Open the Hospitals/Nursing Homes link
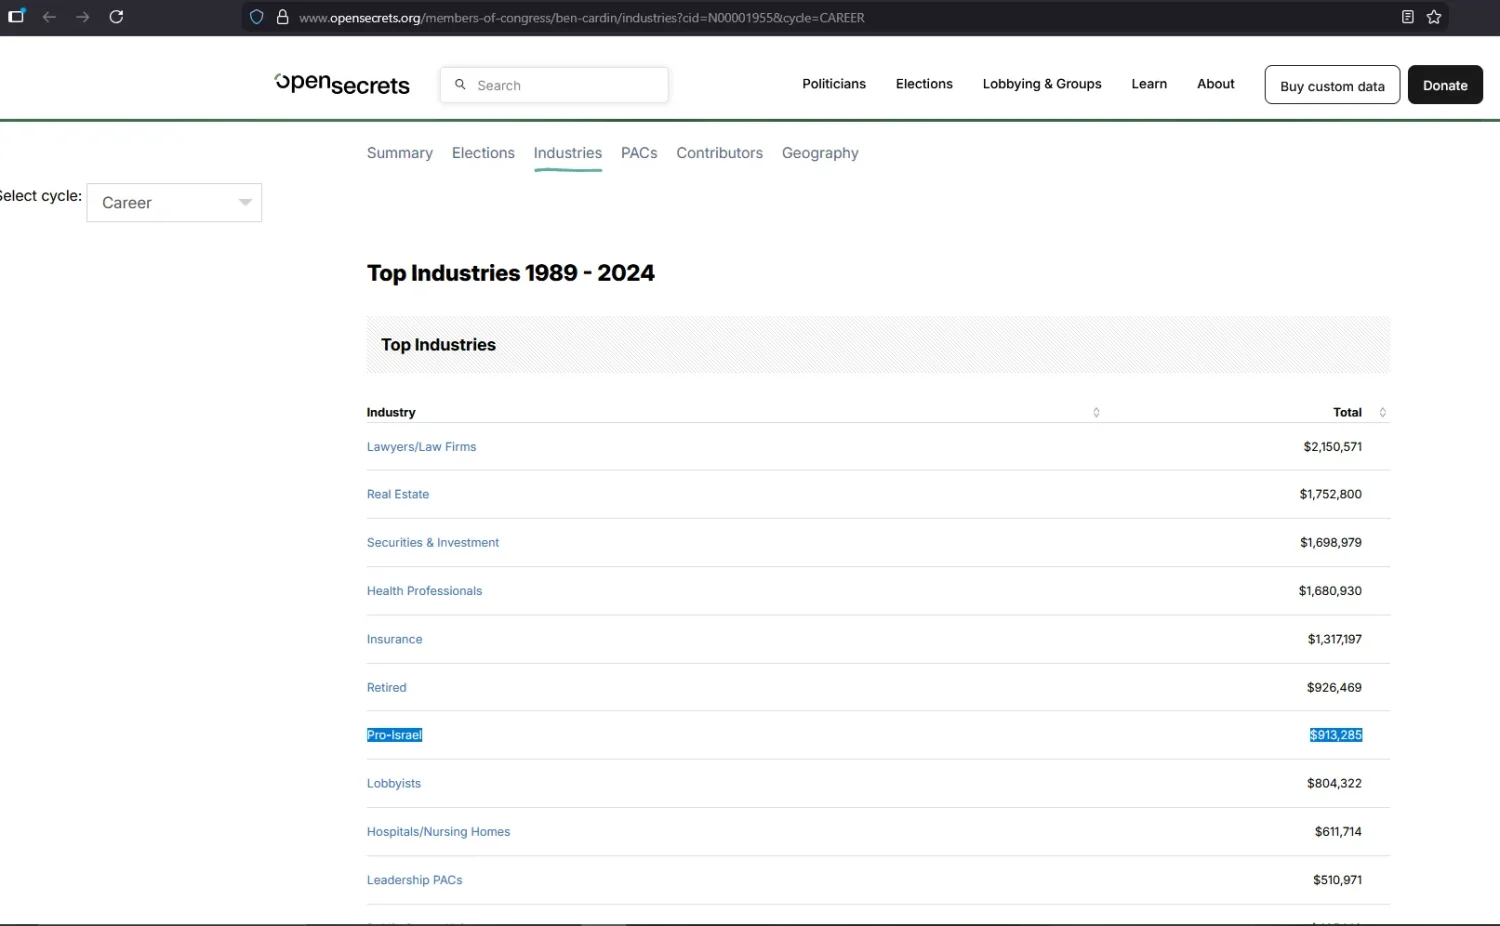Screen dimensions: 1500x926 (x=438, y=831)
